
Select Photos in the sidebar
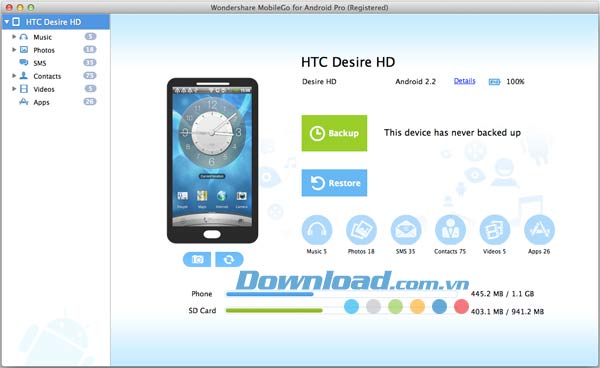(x=44, y=50)
